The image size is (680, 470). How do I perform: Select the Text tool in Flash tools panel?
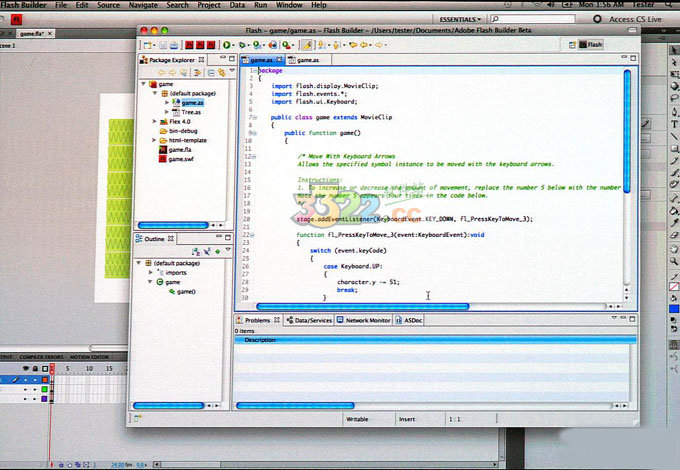point(674,124)
